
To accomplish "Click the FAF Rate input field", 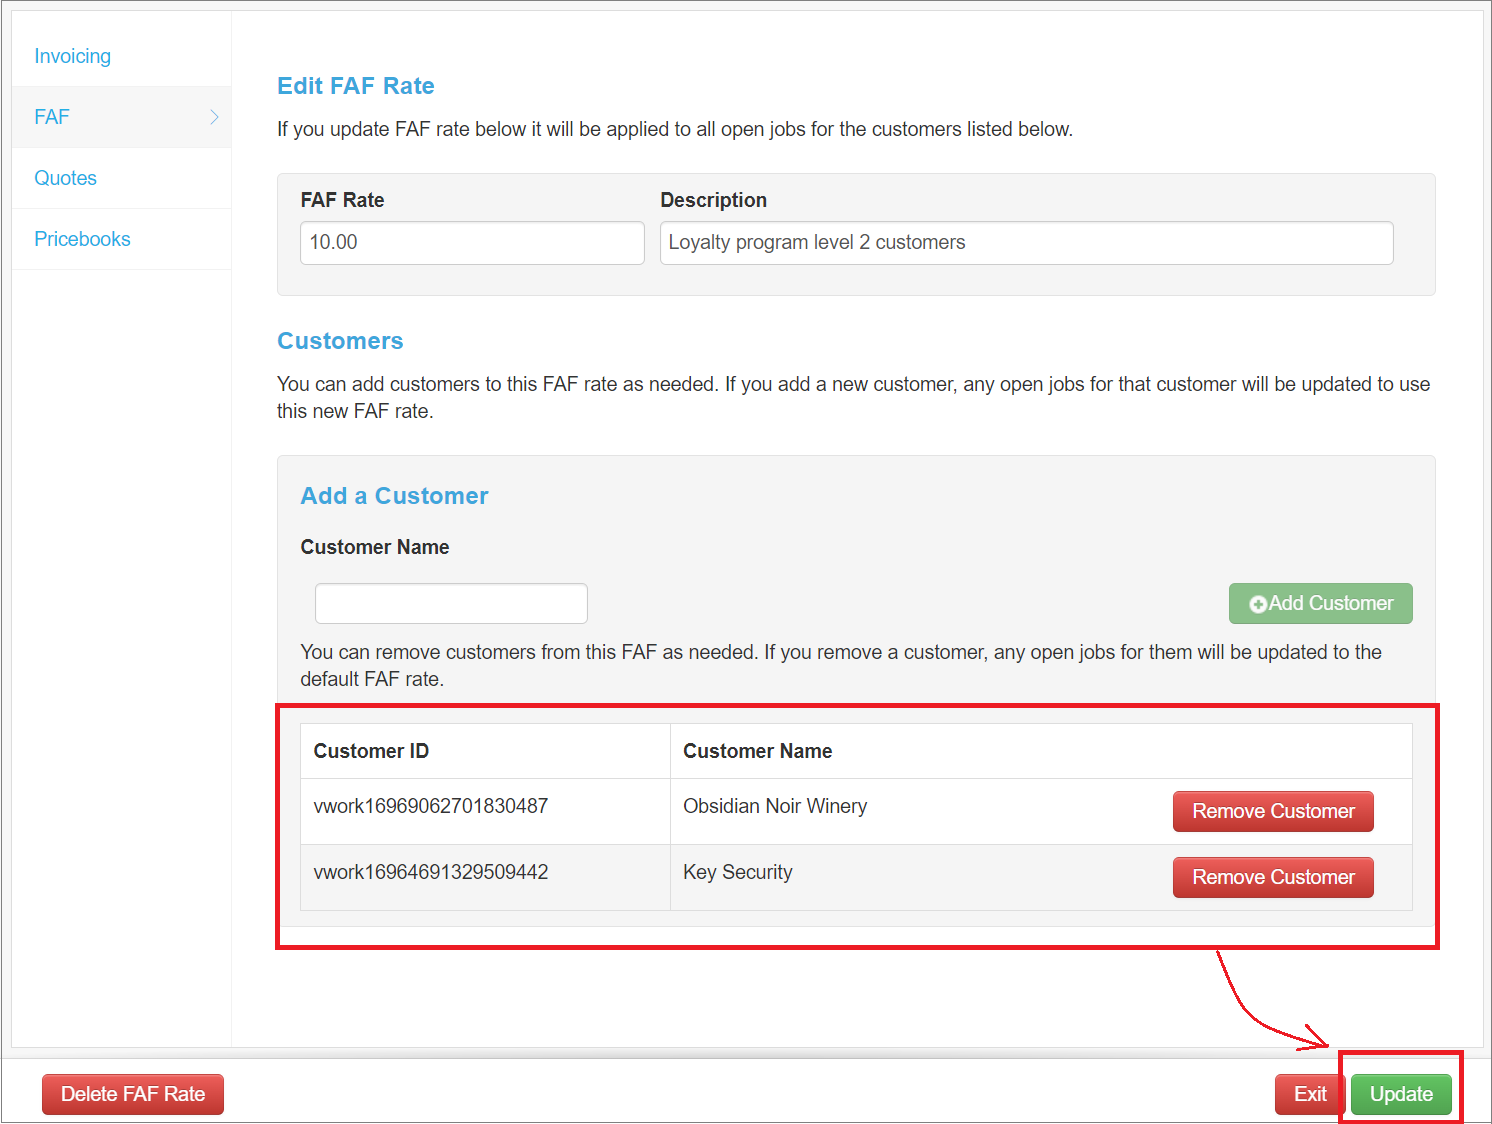I will 471,242.
